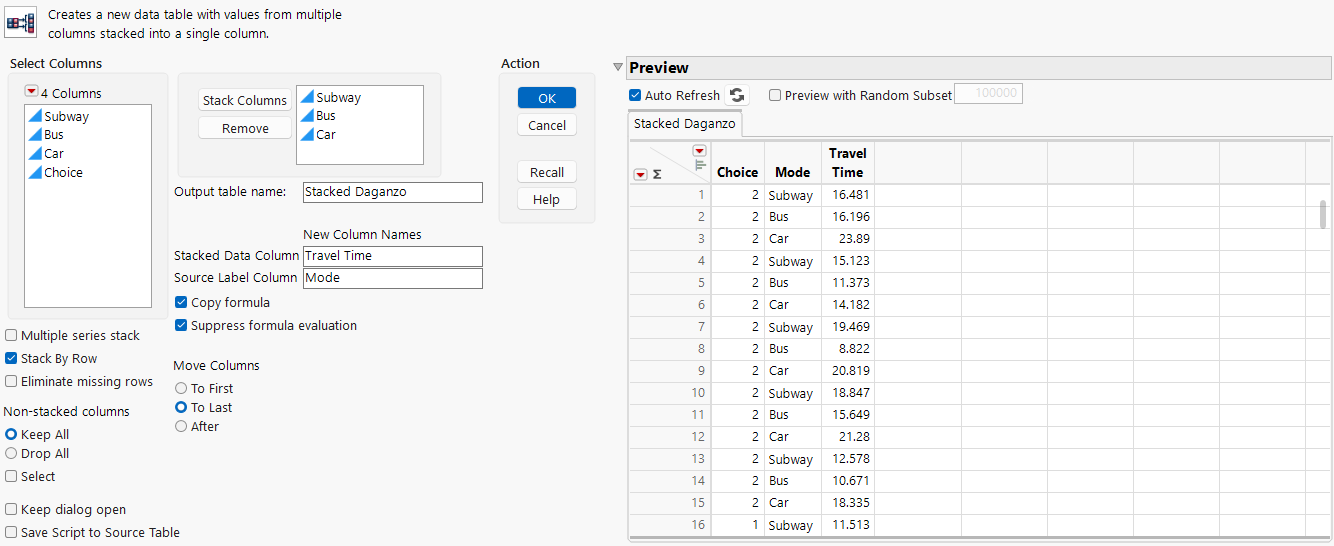Click the Recall button
The image size is (1334, 546).
[547, 172]
